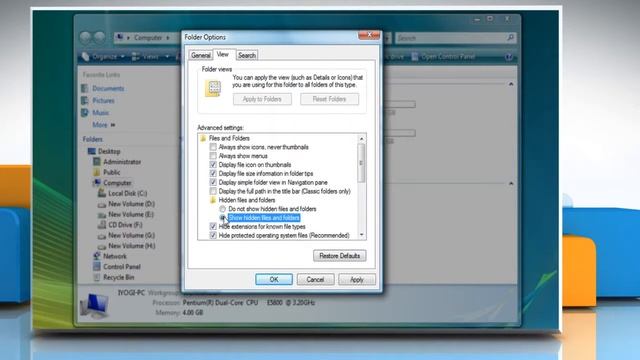Screen dimensions: 640x360
Task: Select Desktop in the Folders tree
Action: (109, 151)
